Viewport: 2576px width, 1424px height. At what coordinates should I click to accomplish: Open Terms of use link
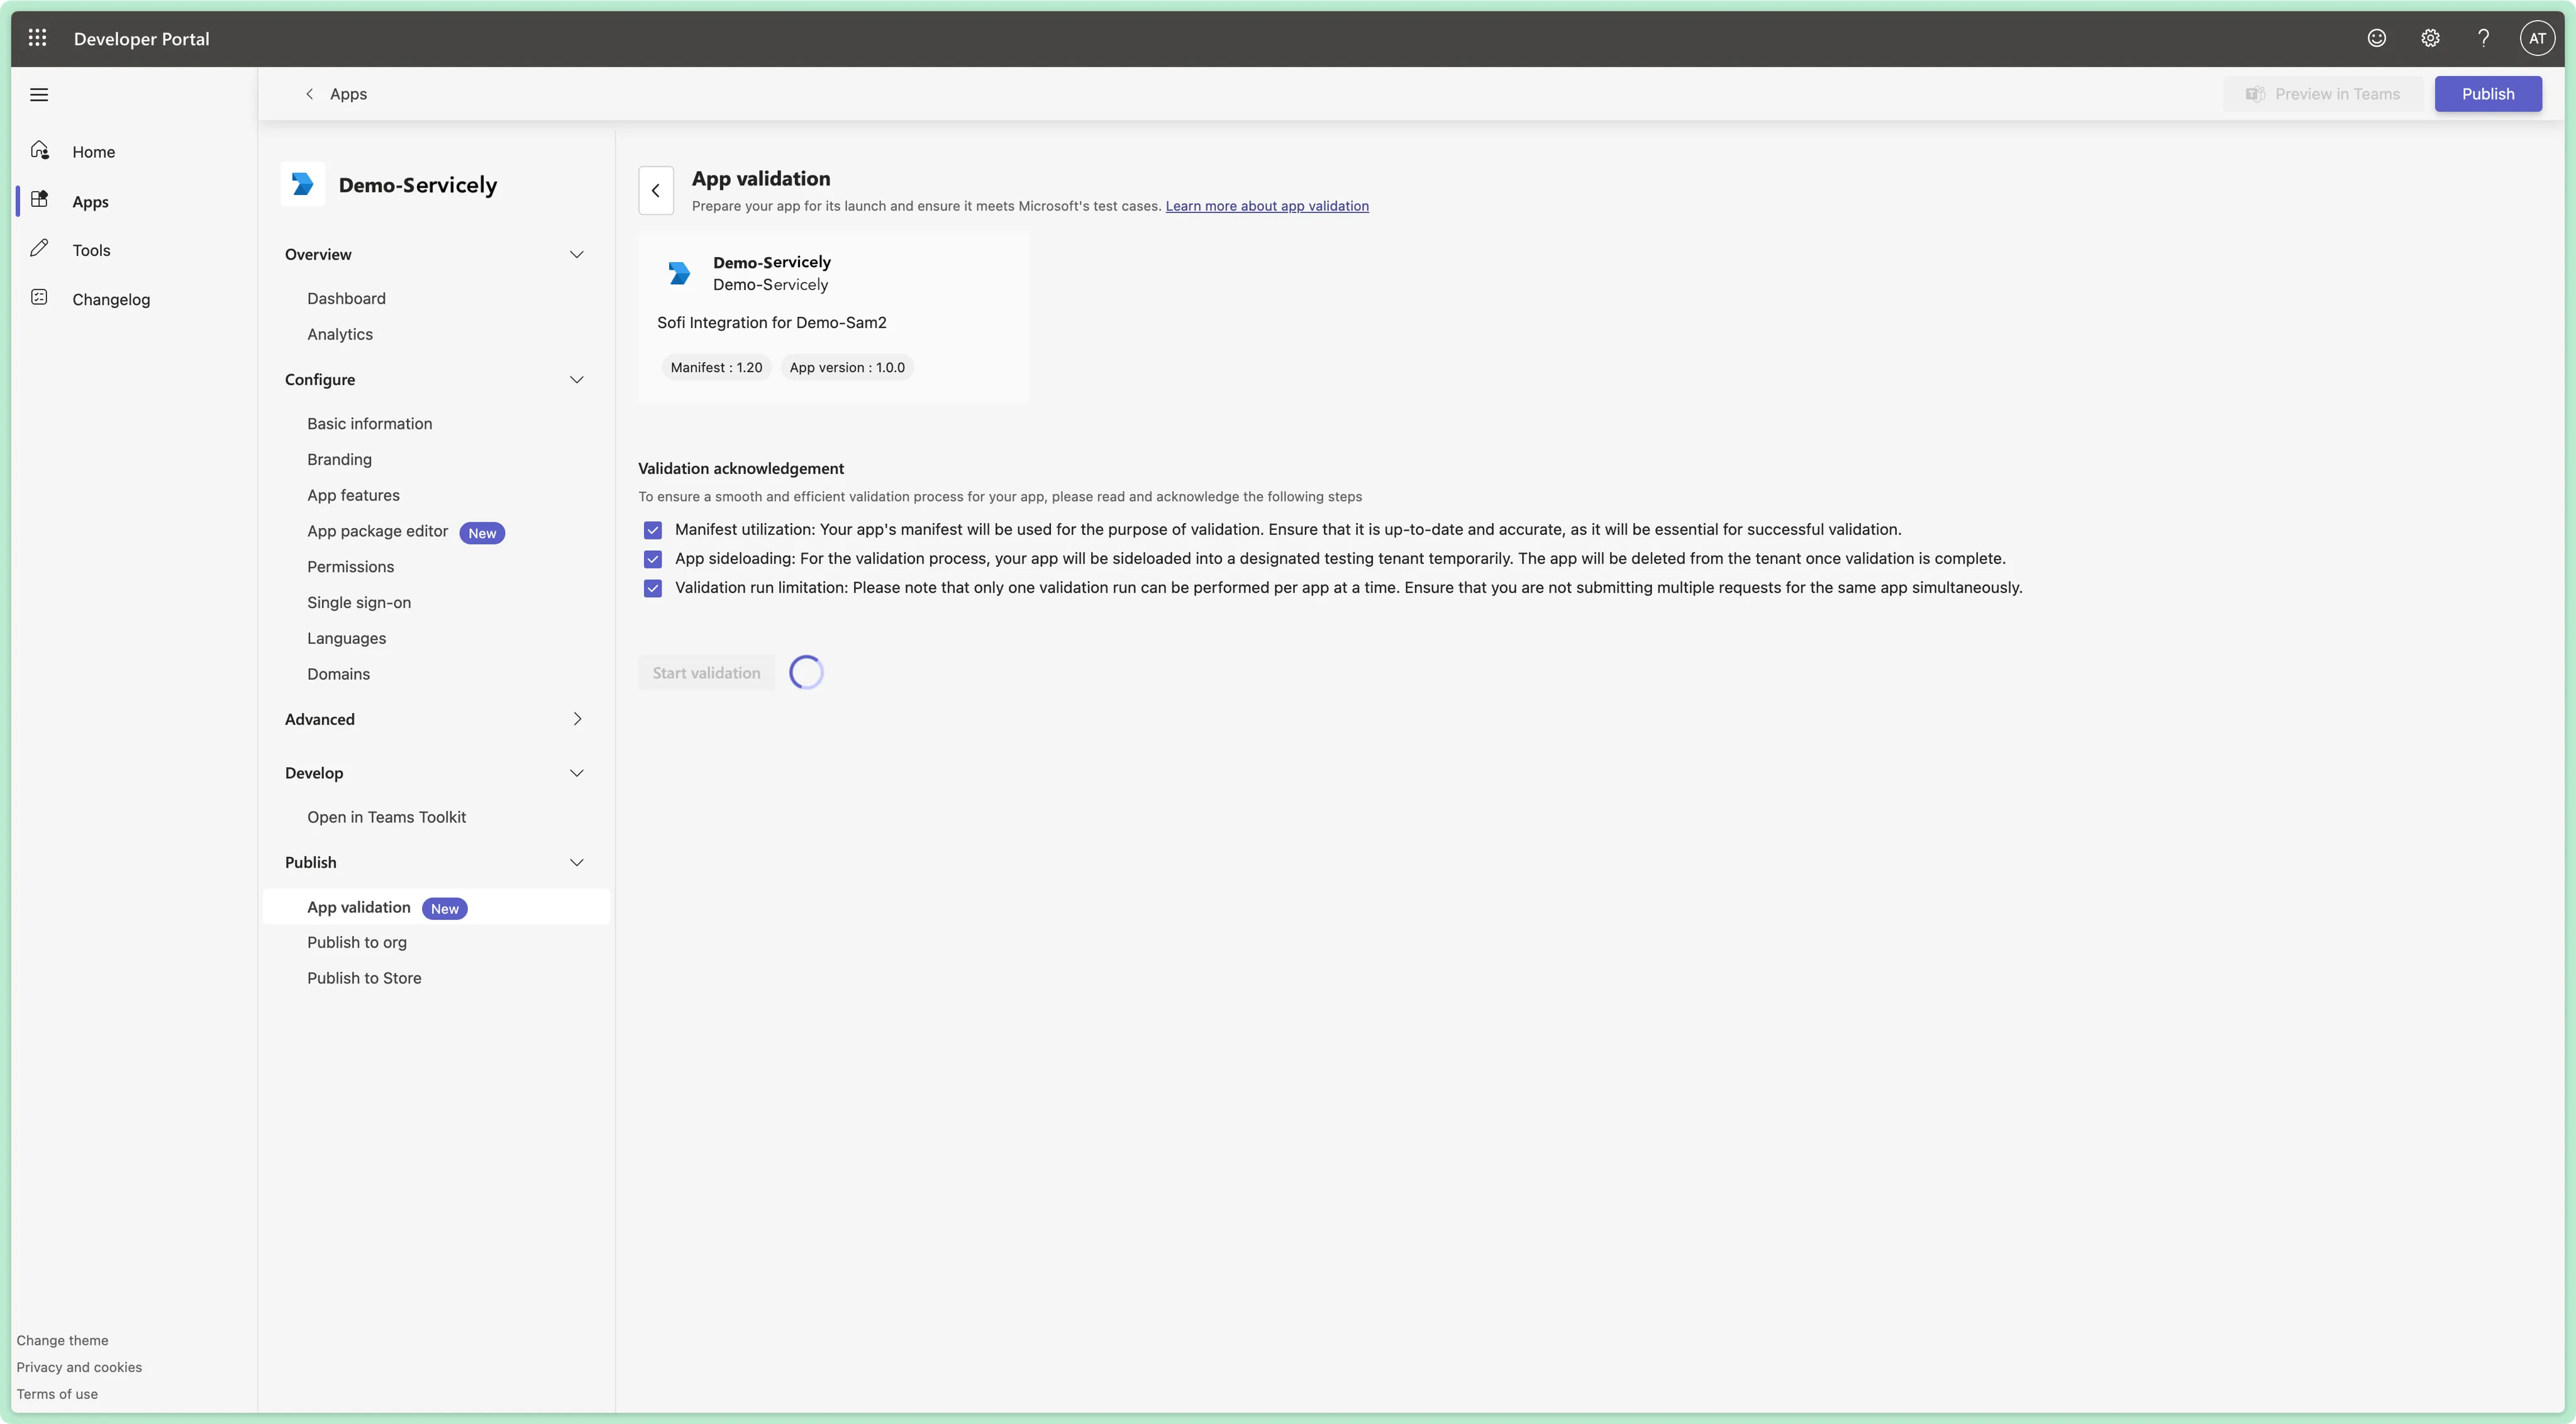pyautogui.click(x=57, y=1394)
